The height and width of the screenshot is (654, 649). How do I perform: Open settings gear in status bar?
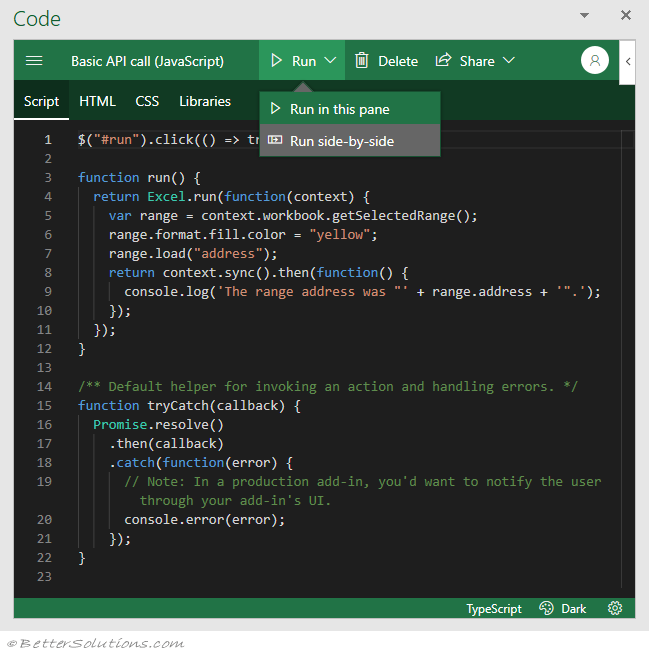click(x=615, y=608)
